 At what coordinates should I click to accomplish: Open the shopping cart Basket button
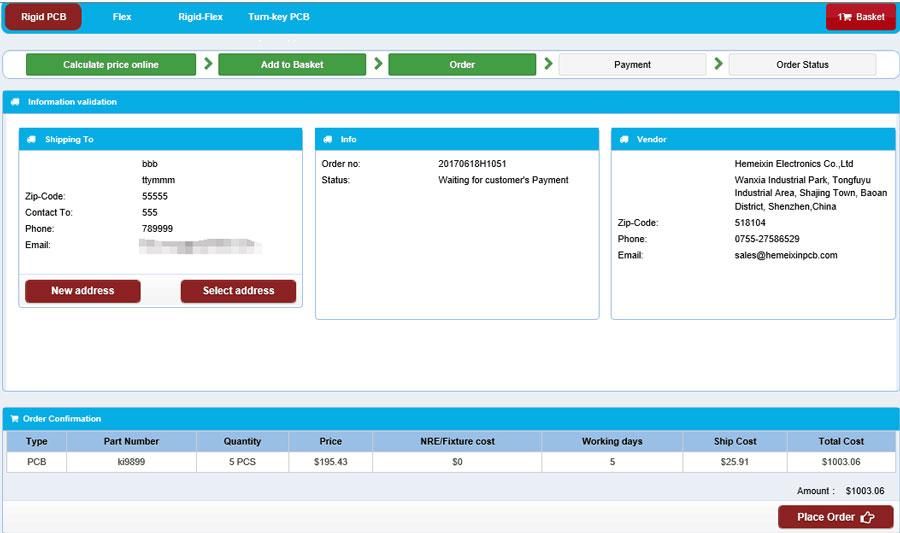(860, 17)
